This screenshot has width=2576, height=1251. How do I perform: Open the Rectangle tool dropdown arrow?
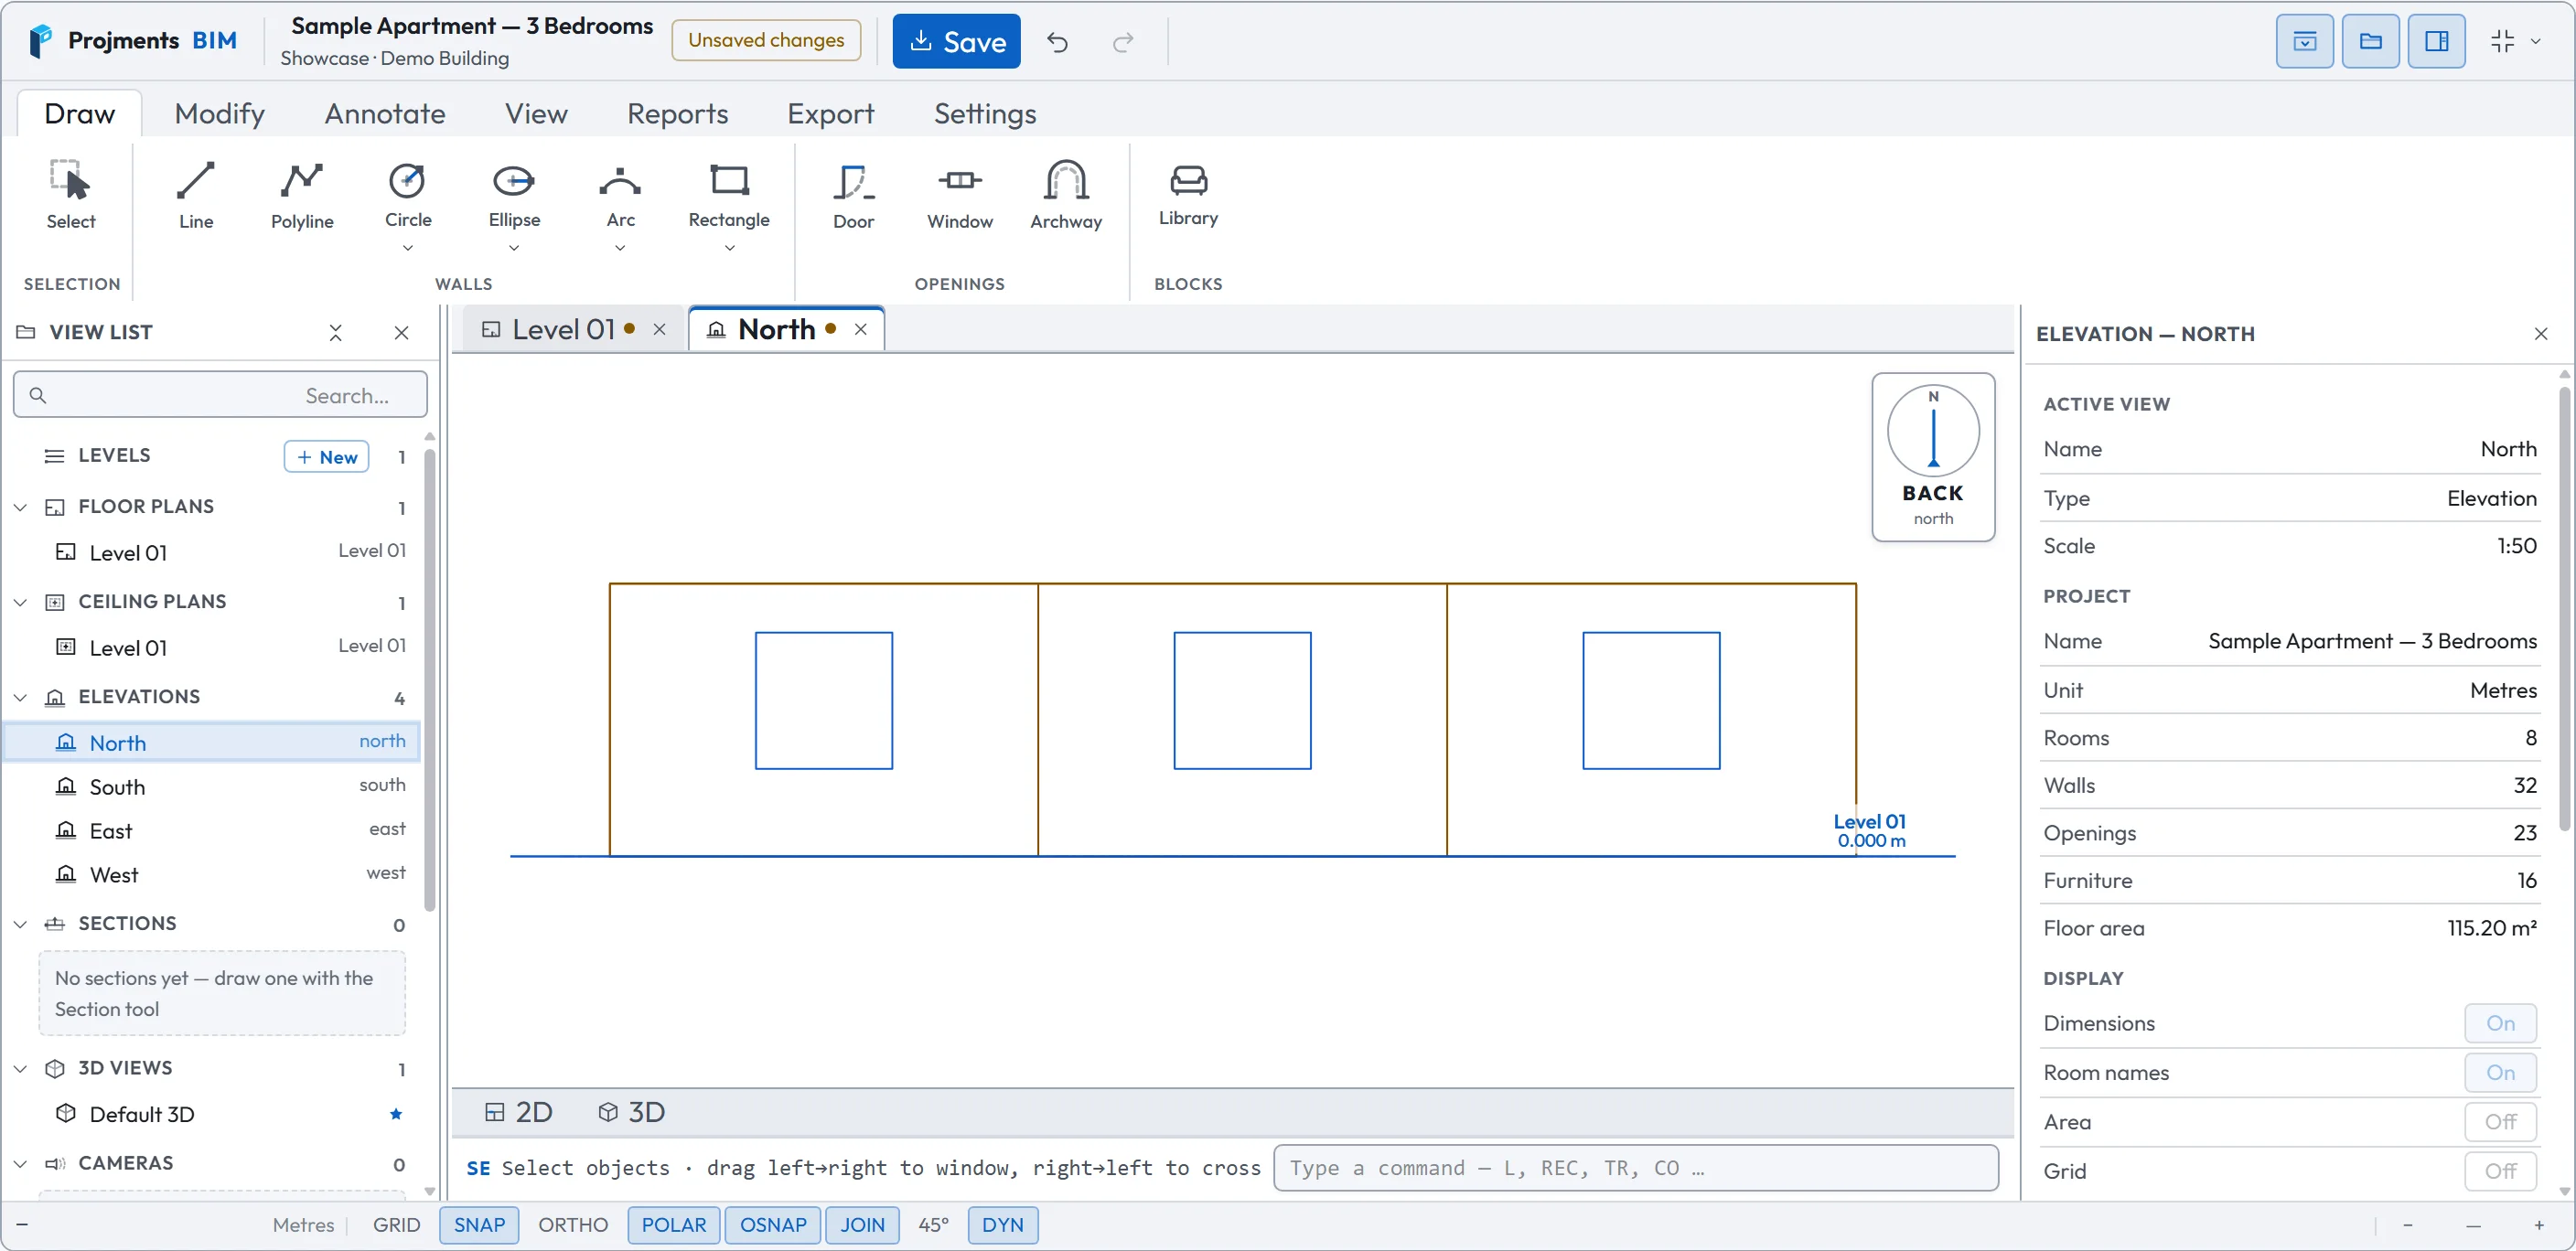[x=729, y=248]
